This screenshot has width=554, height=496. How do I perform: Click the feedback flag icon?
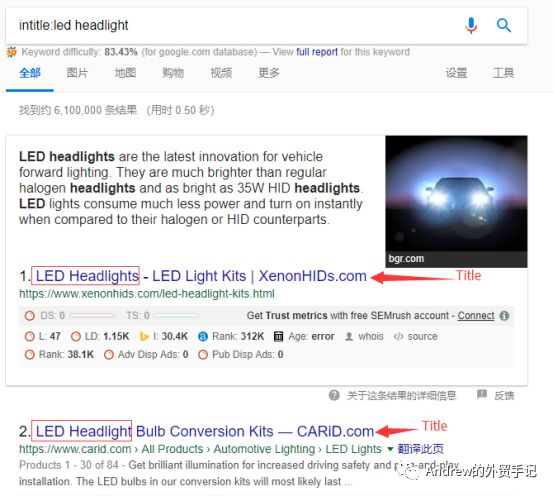point(482,394)
